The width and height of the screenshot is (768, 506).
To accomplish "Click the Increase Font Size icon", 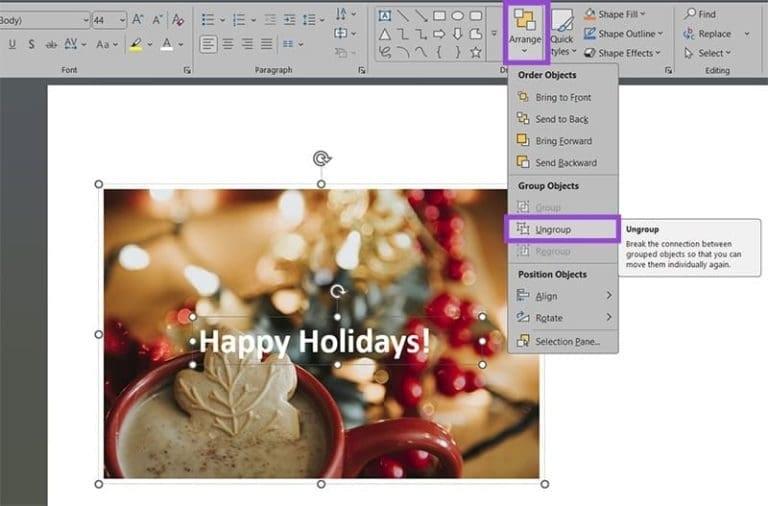I will tap(138, 19).
